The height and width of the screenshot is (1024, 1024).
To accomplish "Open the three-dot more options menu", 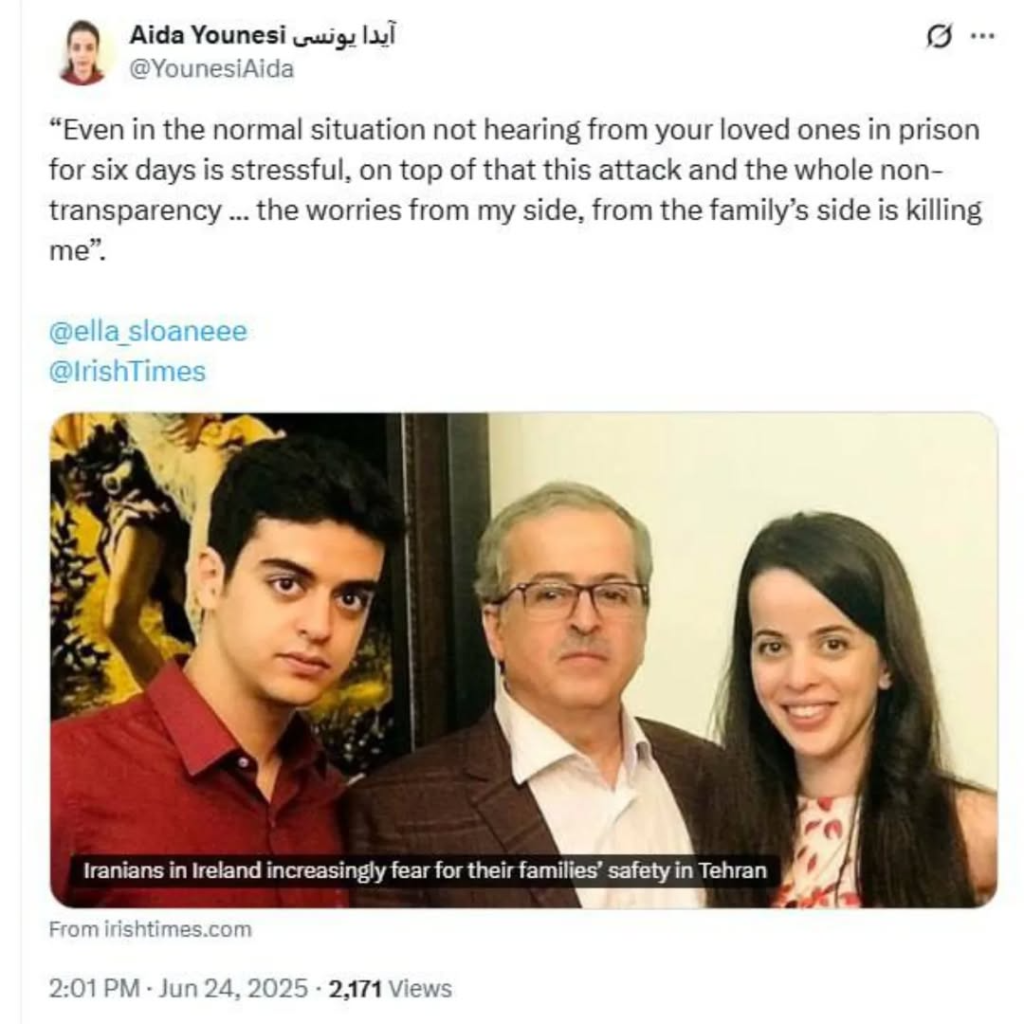I will click(983, 37).
